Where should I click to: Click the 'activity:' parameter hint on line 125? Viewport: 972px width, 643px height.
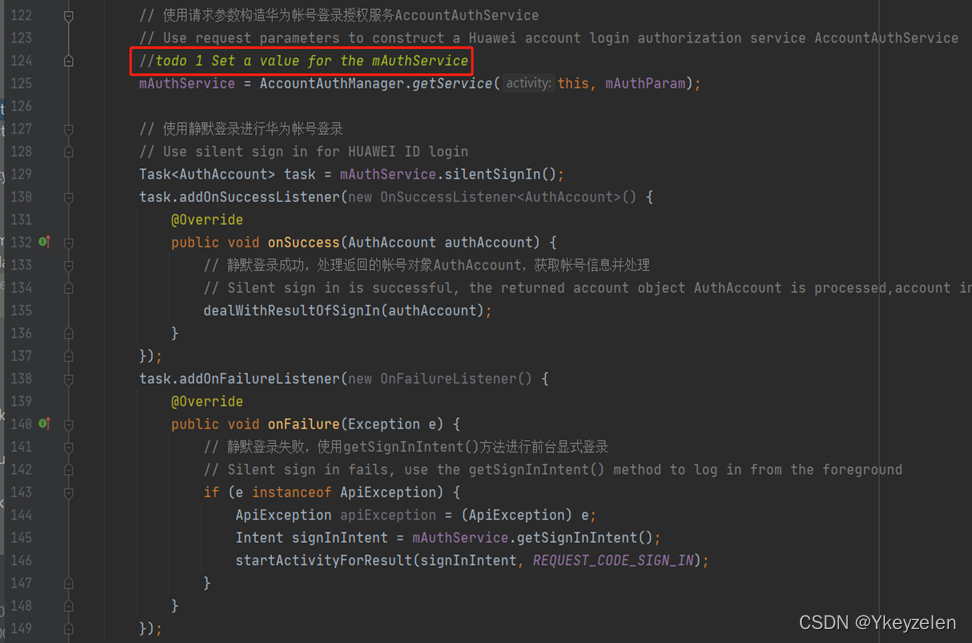(528, 83)
